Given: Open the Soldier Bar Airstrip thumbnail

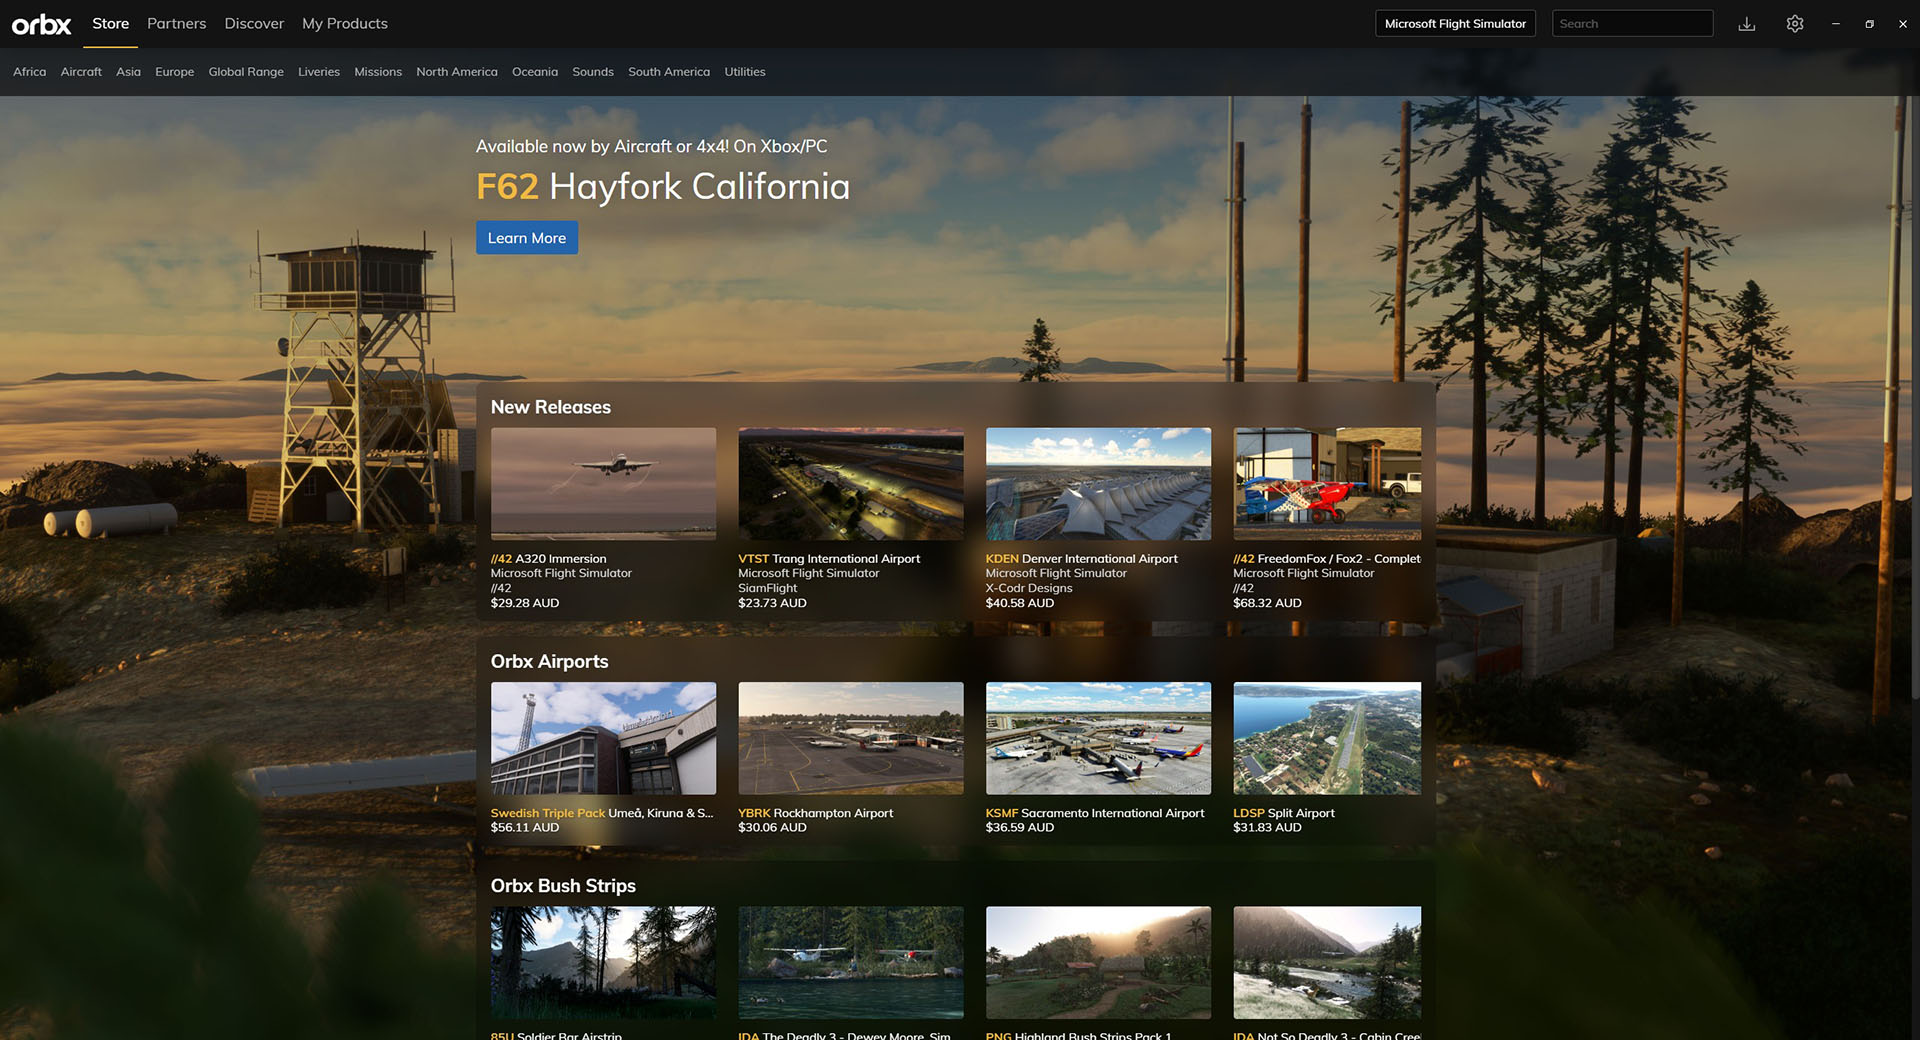Looking at the screenshot, I should click(603, 963).
